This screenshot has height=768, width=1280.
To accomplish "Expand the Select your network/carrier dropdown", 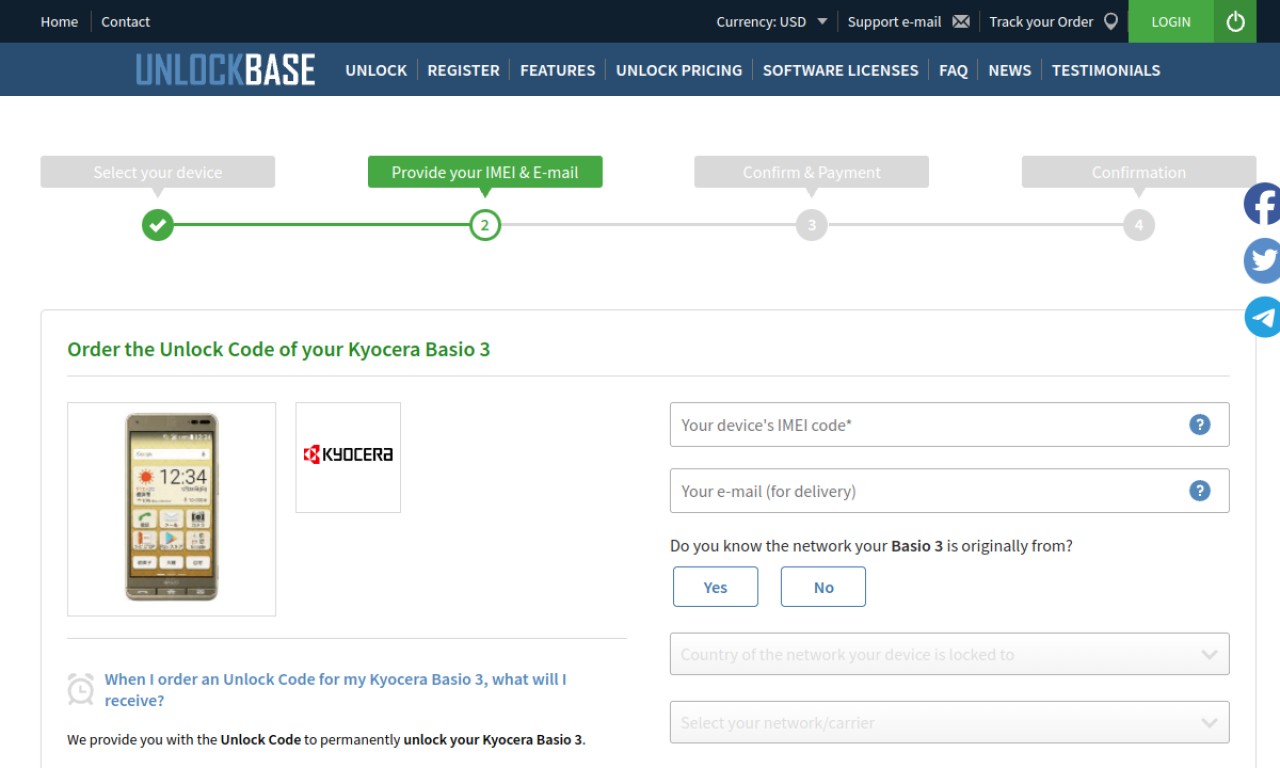I will click(x=949, y=723).
